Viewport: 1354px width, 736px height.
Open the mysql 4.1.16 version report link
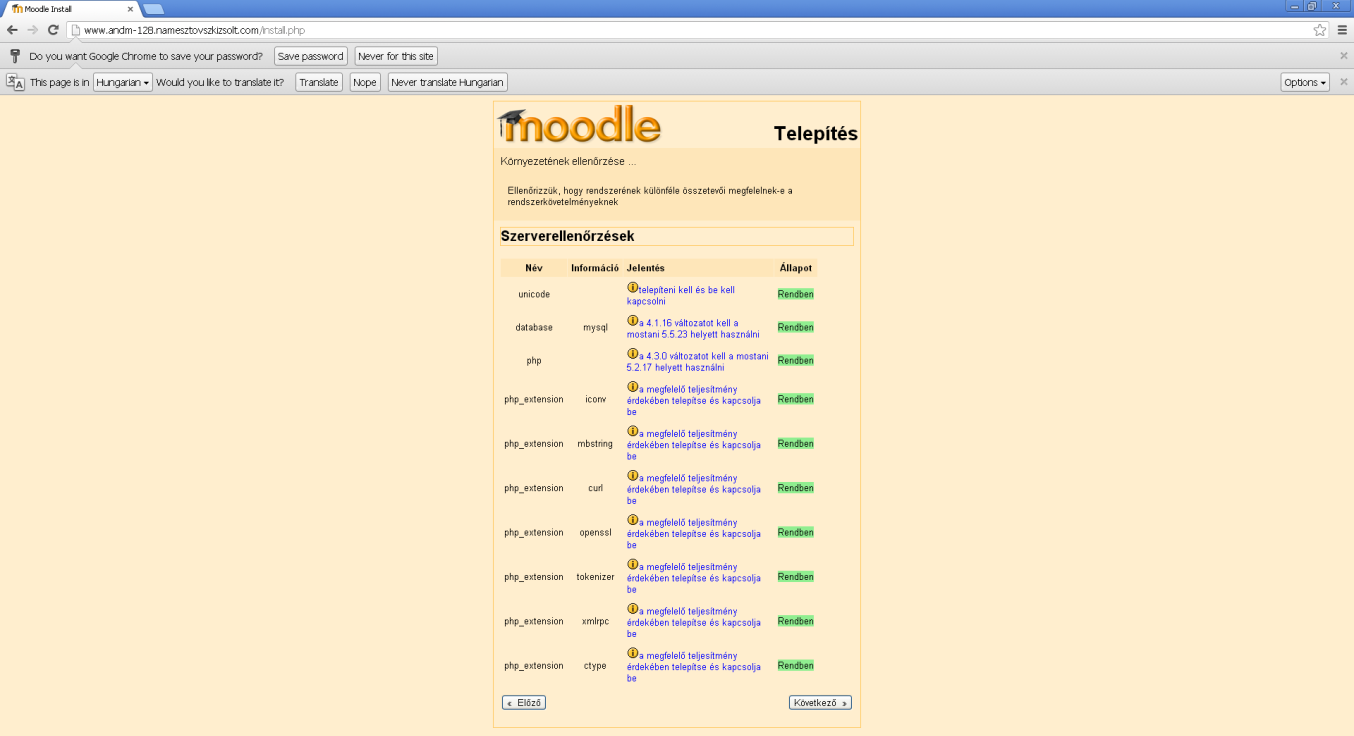click(693, 328)
